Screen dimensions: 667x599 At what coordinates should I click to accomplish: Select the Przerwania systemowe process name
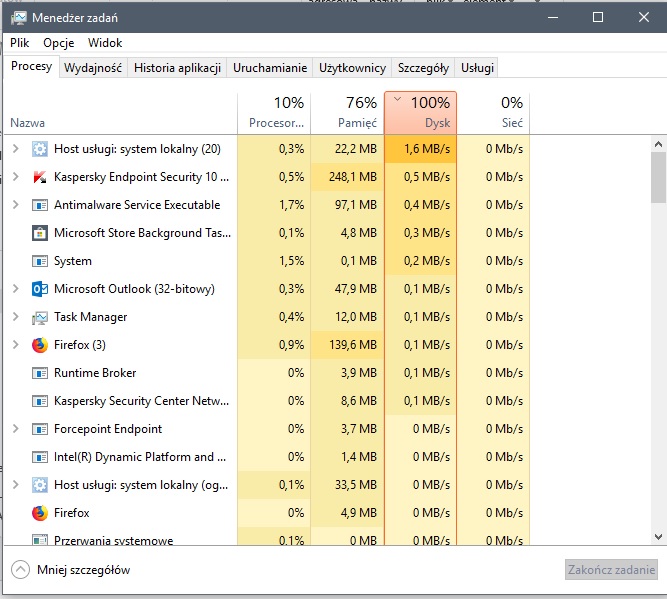114,540
